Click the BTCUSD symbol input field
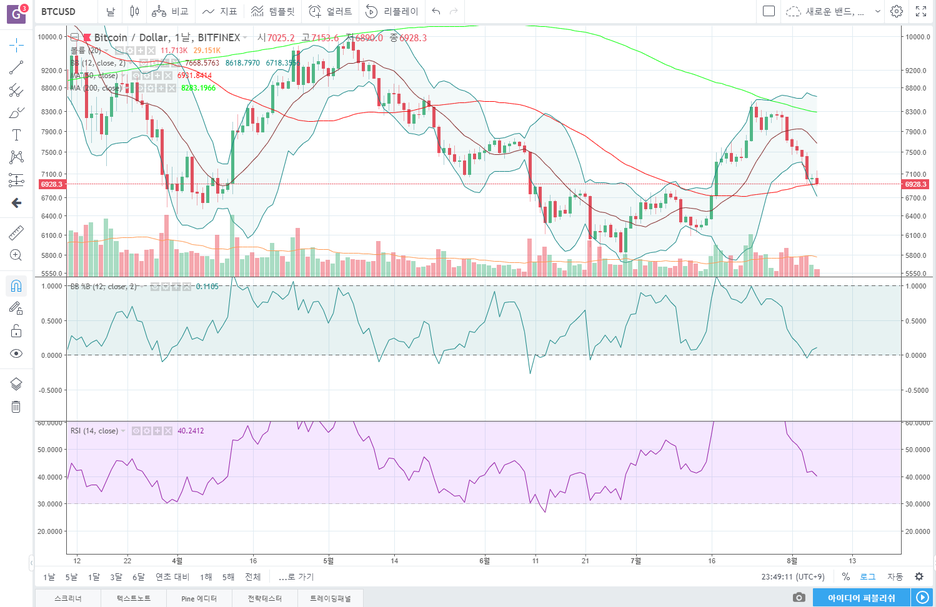This screenshot has height=607, width=936. click(58, 11)
